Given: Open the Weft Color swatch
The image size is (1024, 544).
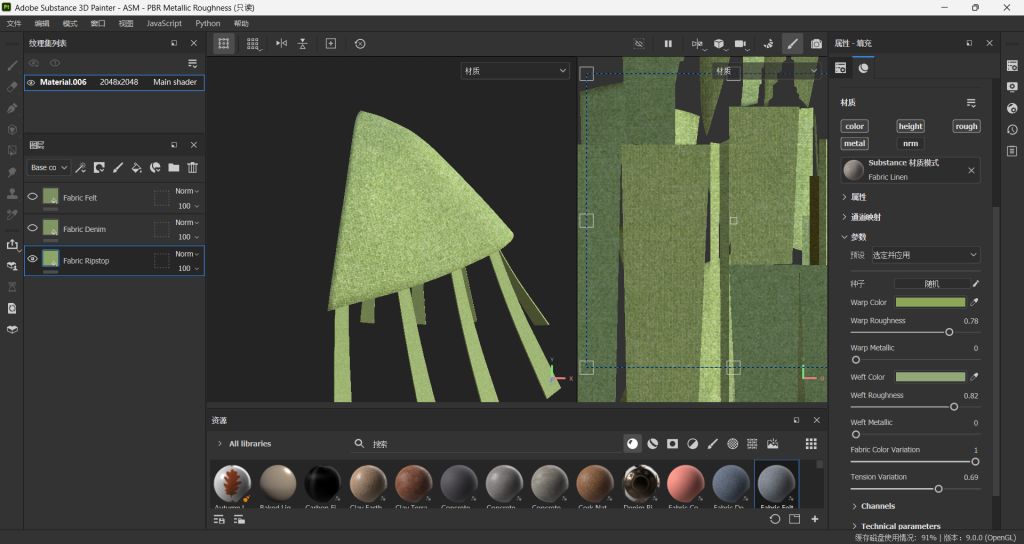Looking at the screenshot, I should coord(930,377).
